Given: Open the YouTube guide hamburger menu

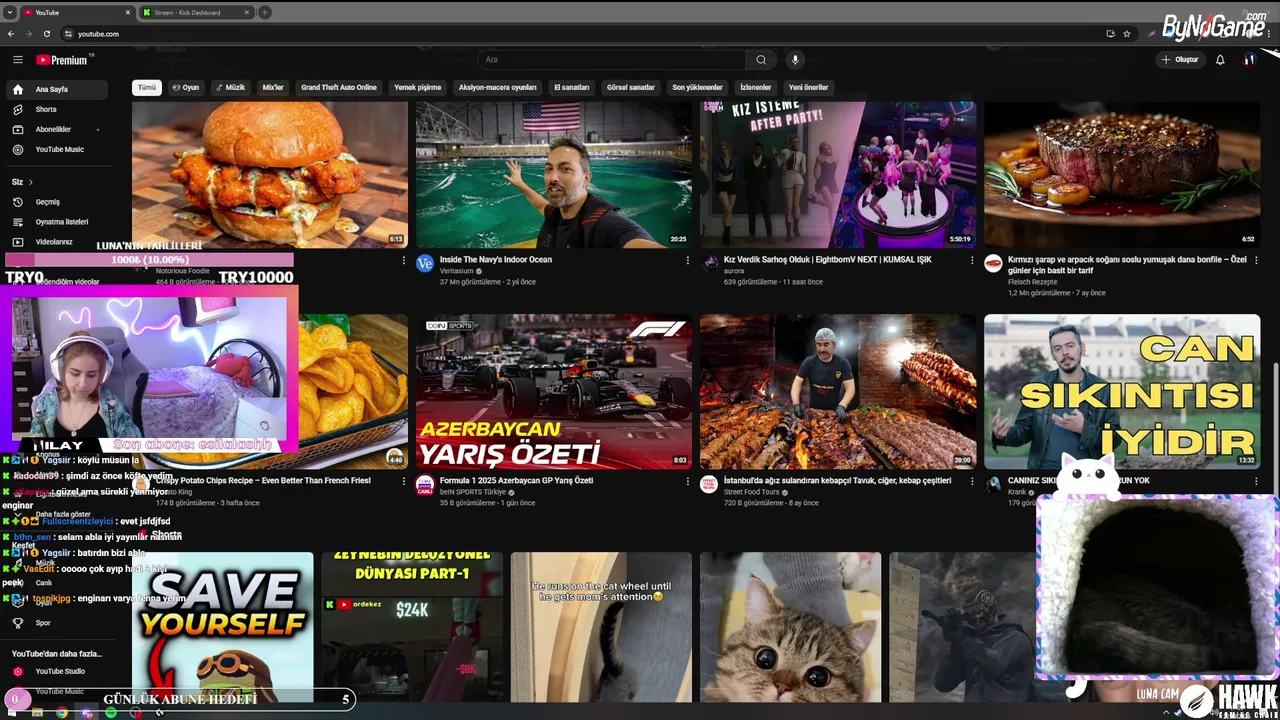Looking at the screenshot, I should pos(17,60).
